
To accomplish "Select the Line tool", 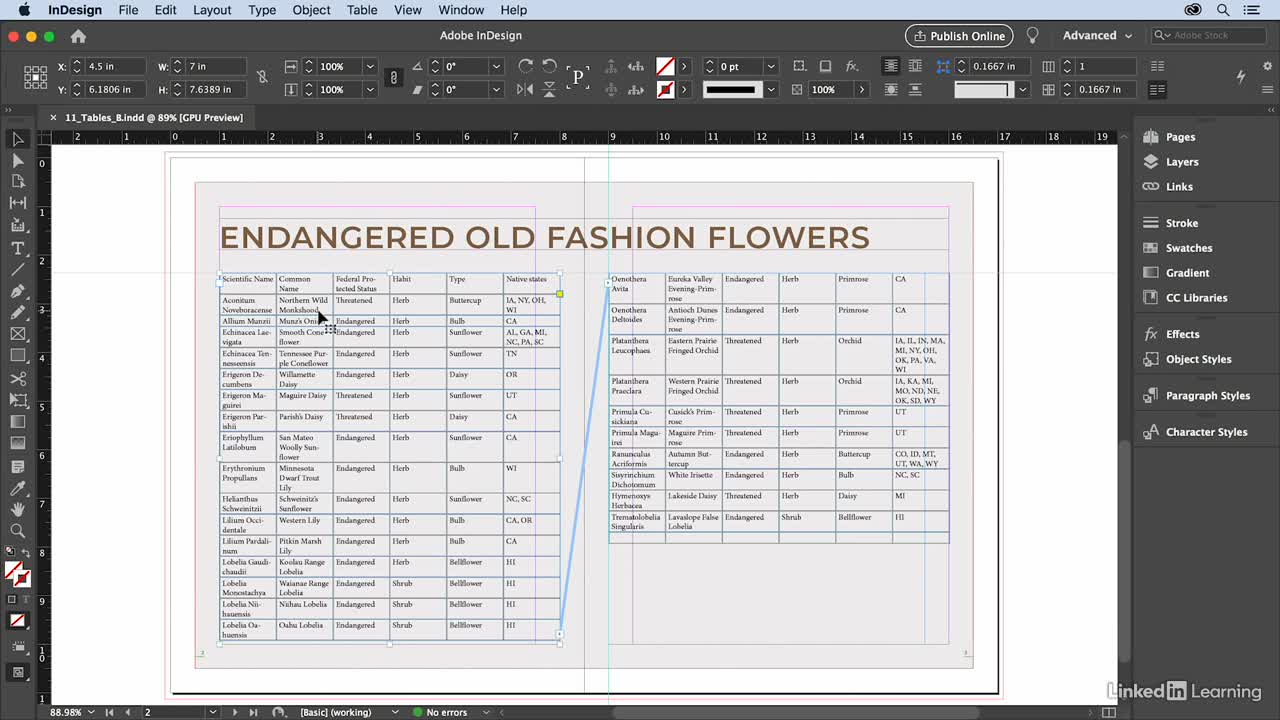I will [17, 270].
